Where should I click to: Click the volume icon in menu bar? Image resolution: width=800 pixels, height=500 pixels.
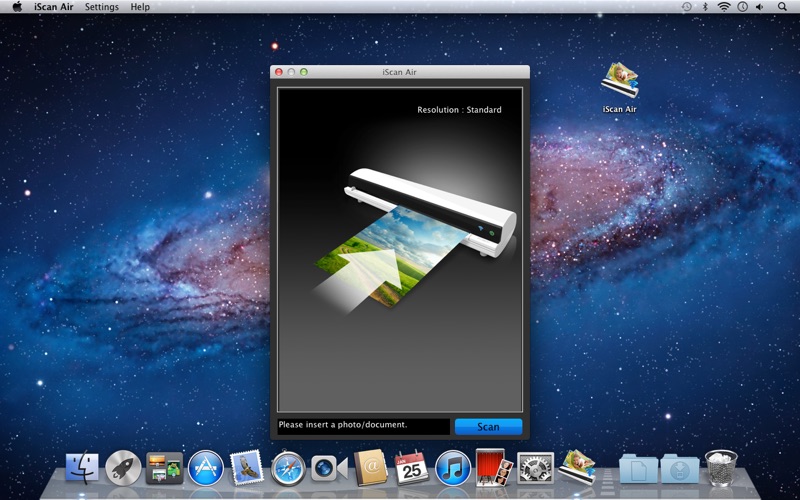coord(761,7)
